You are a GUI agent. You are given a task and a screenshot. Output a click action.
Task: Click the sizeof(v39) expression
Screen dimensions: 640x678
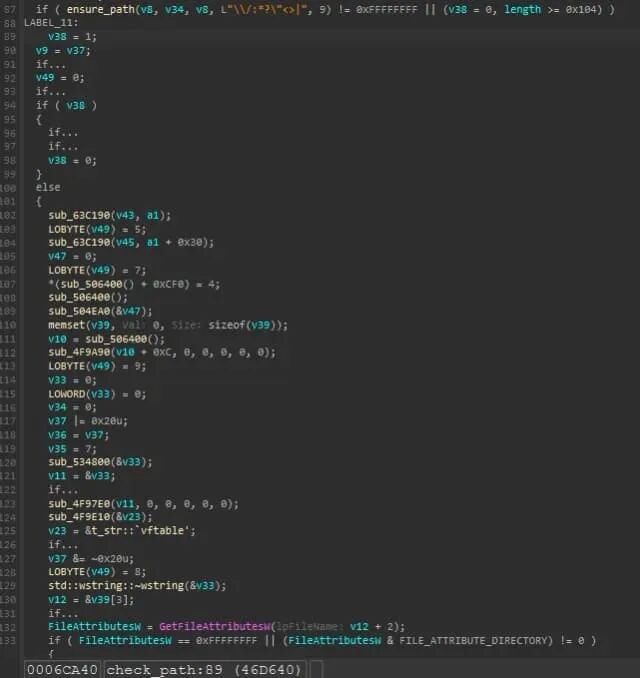242,325
